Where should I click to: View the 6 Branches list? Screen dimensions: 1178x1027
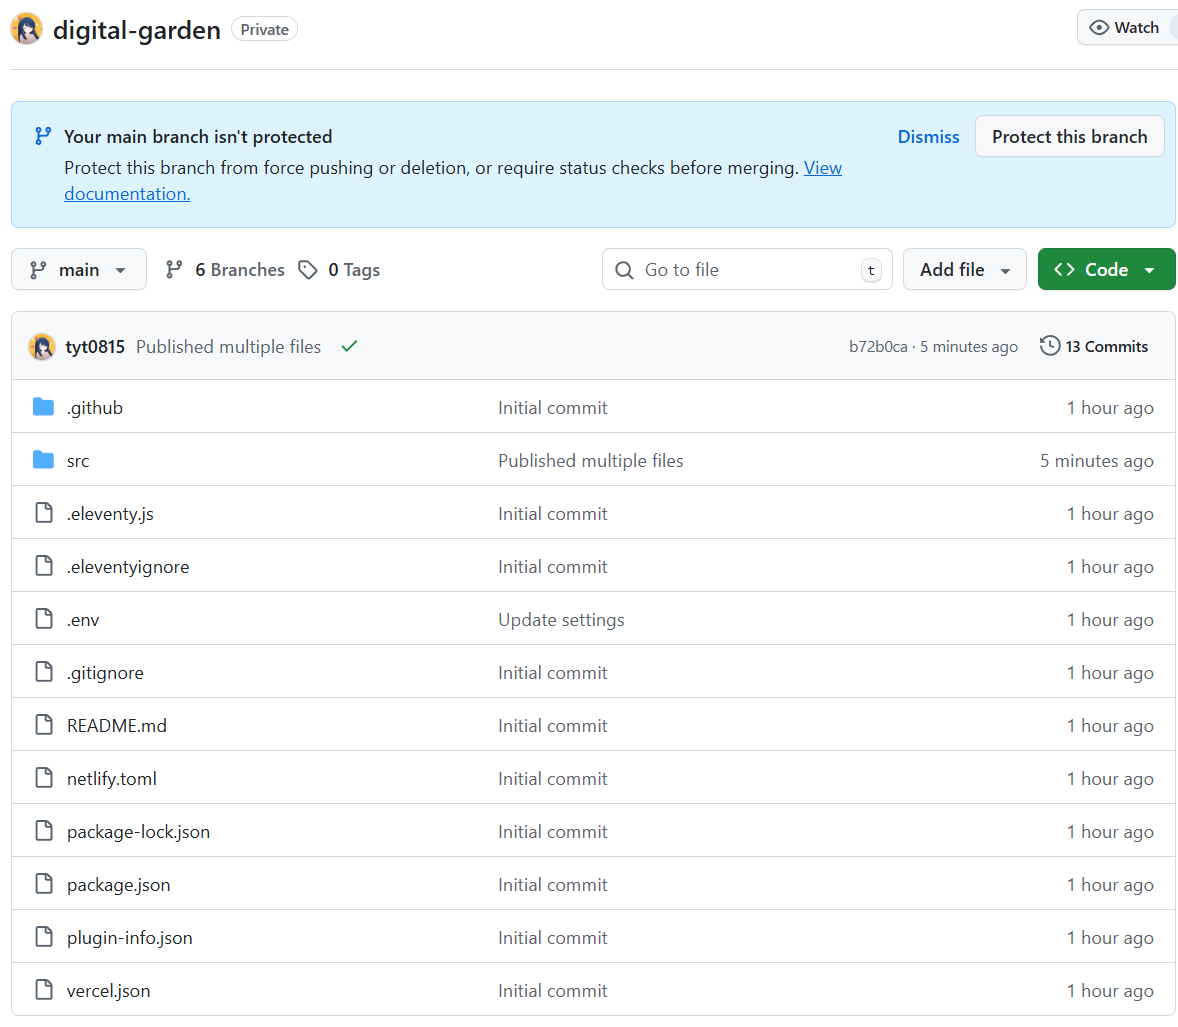point(225,270)
